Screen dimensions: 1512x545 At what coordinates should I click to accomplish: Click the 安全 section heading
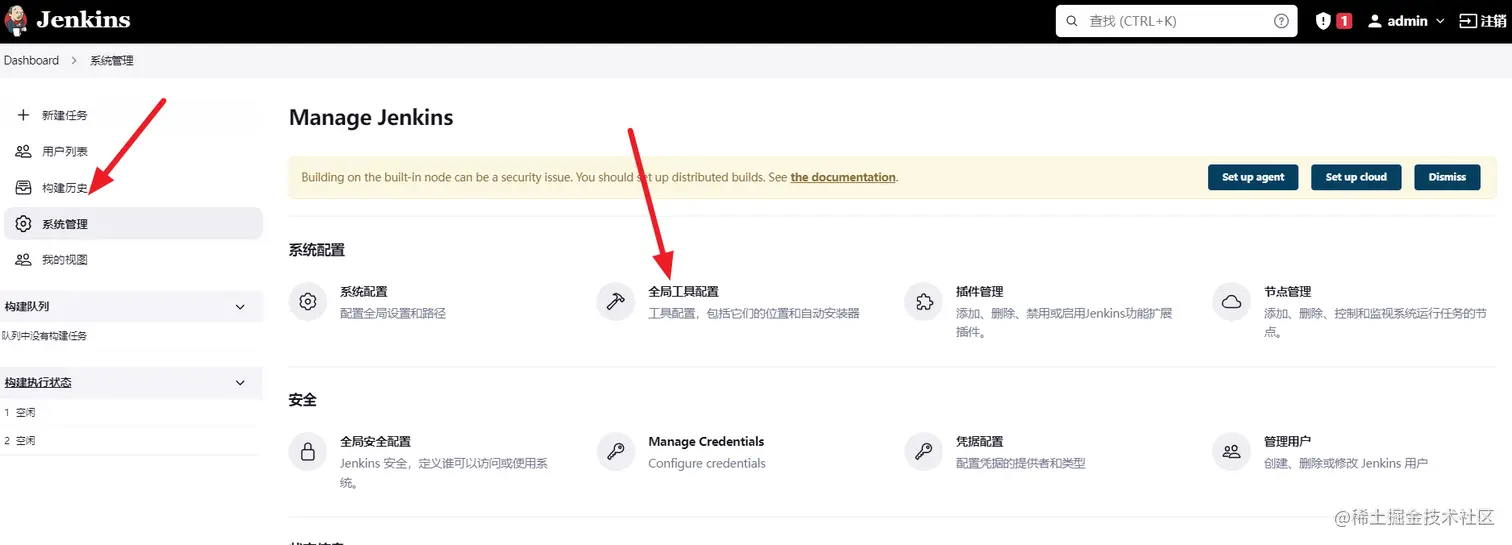pyautogui.click(x=302, y=400)
